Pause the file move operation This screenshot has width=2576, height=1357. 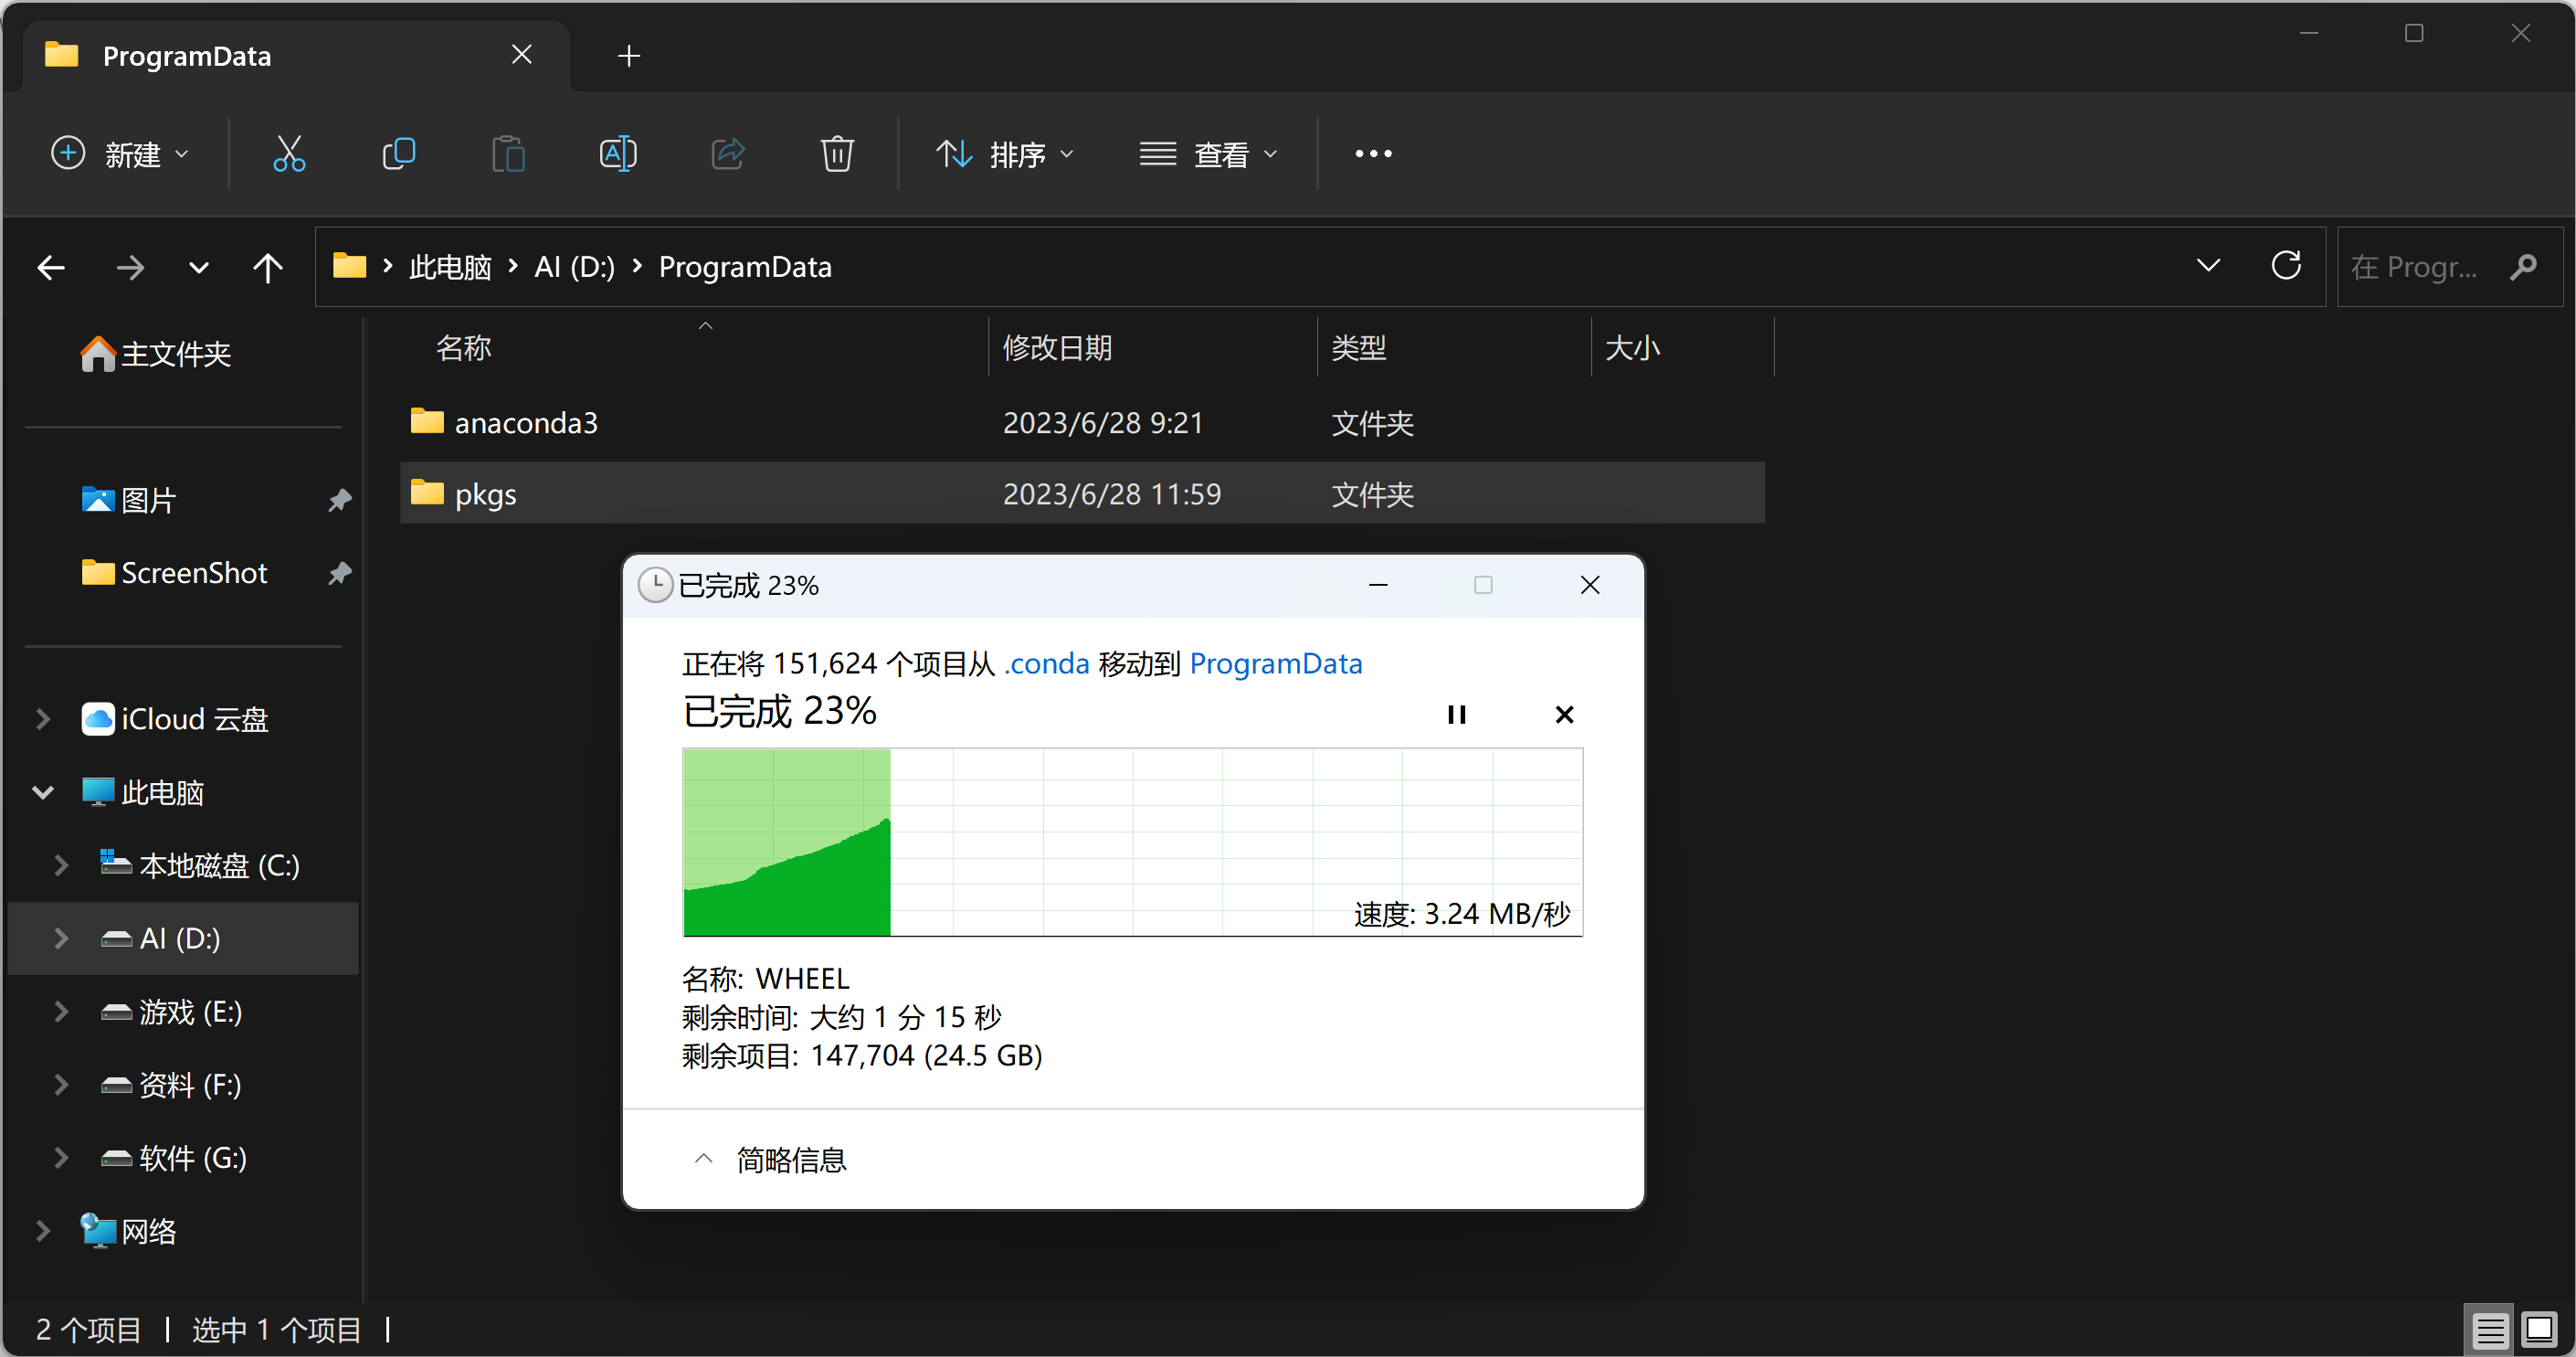1456,714
